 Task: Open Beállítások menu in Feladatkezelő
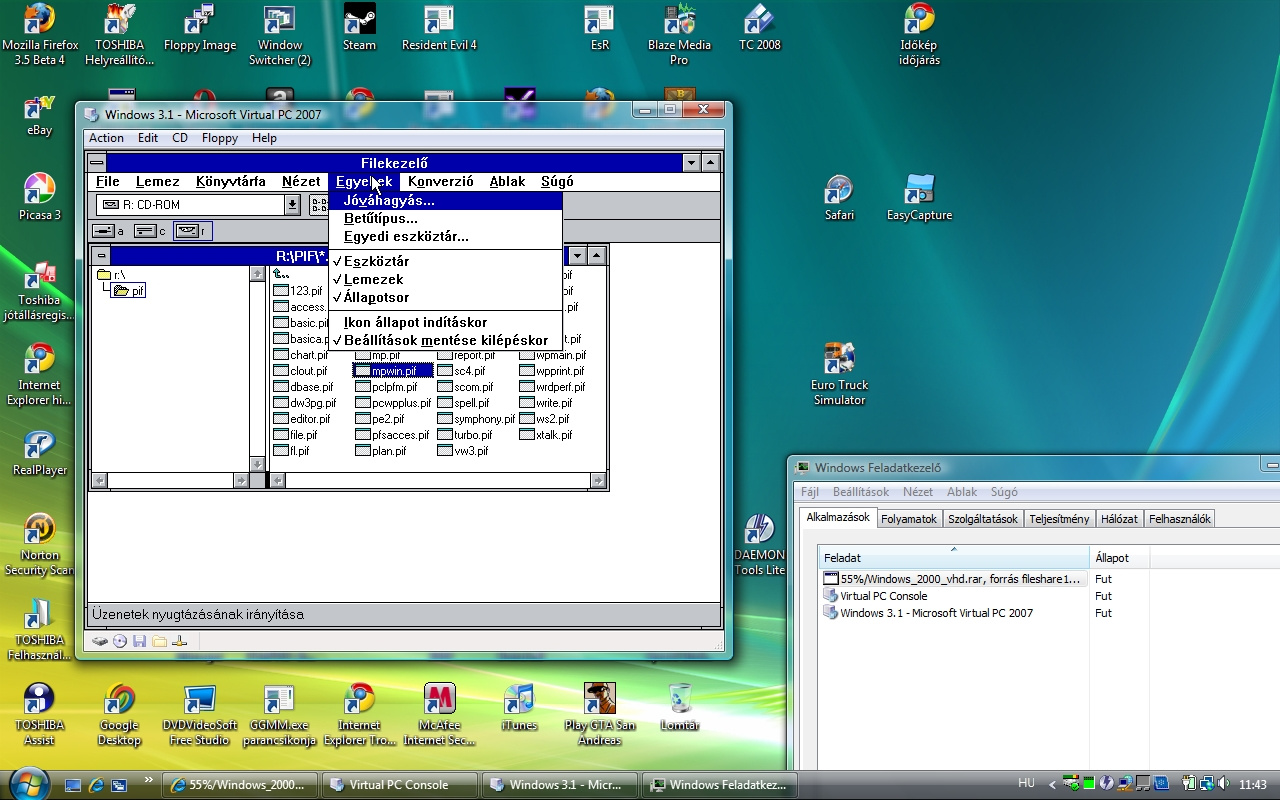[x=861, y=492]
